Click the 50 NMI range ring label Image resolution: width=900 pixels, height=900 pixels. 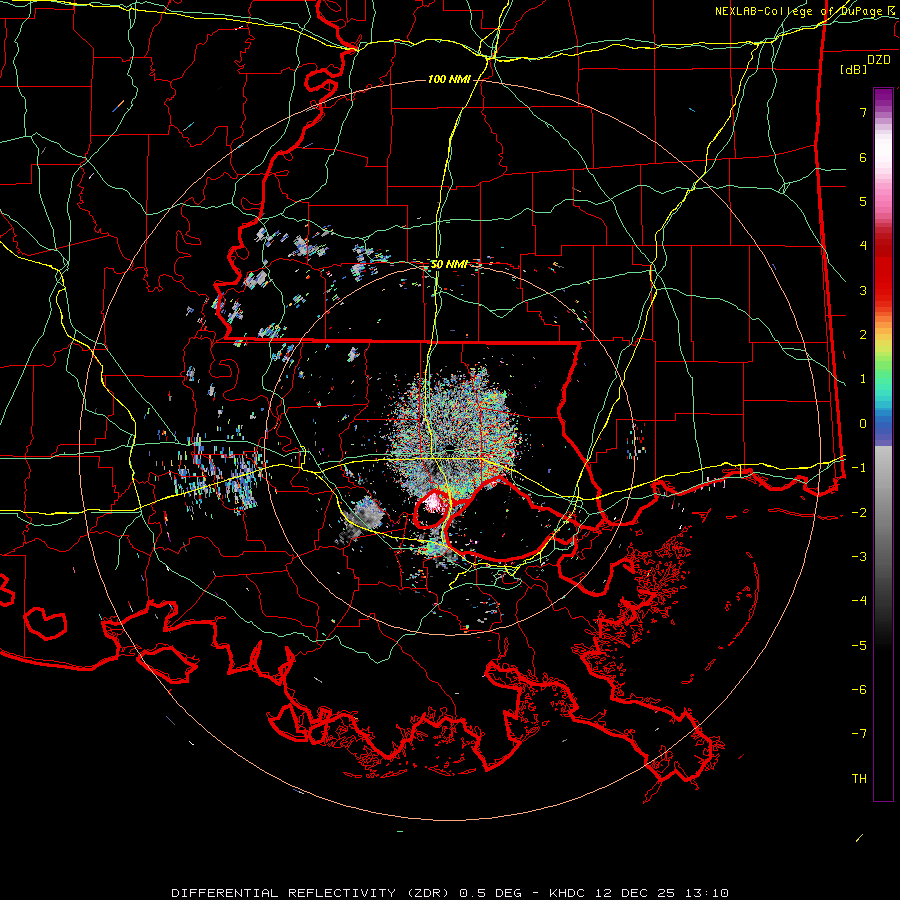(x=449, y=264)
